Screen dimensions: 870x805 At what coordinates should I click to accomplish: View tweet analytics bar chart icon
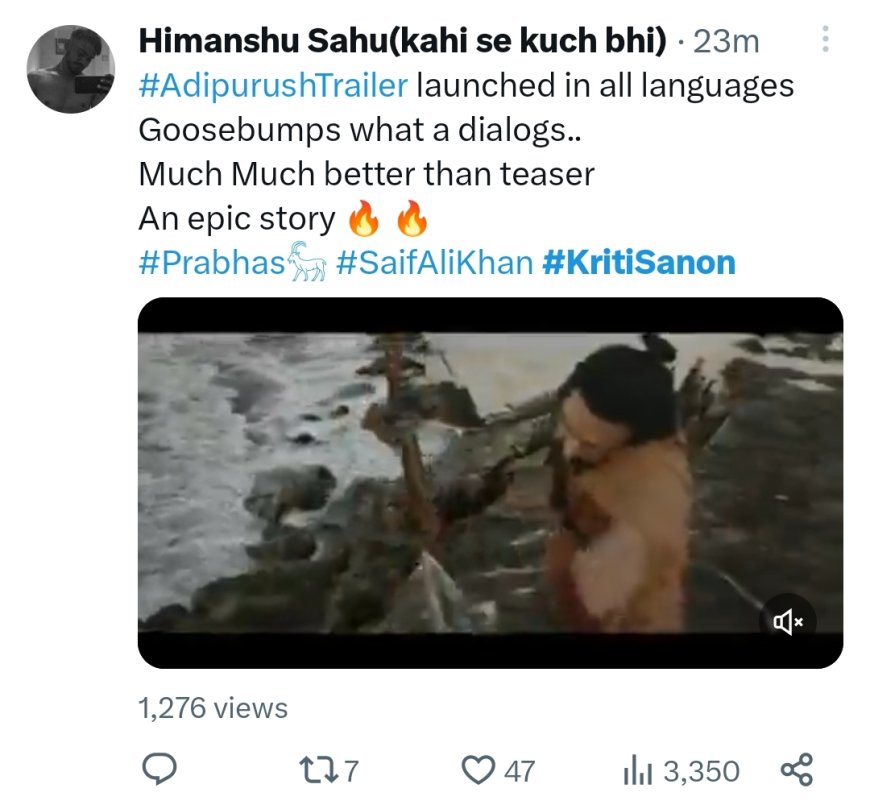pyautogui.click(x=638, y=771)
